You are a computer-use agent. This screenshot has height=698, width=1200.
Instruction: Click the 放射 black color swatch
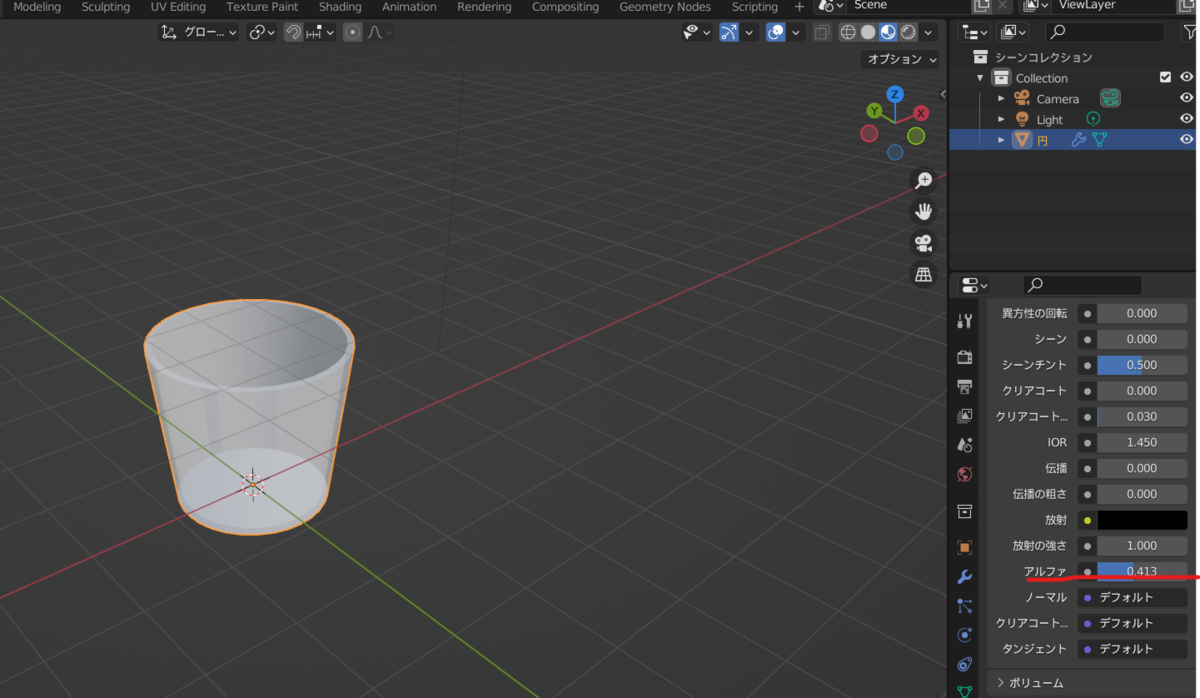click(x=1141, y=520)
